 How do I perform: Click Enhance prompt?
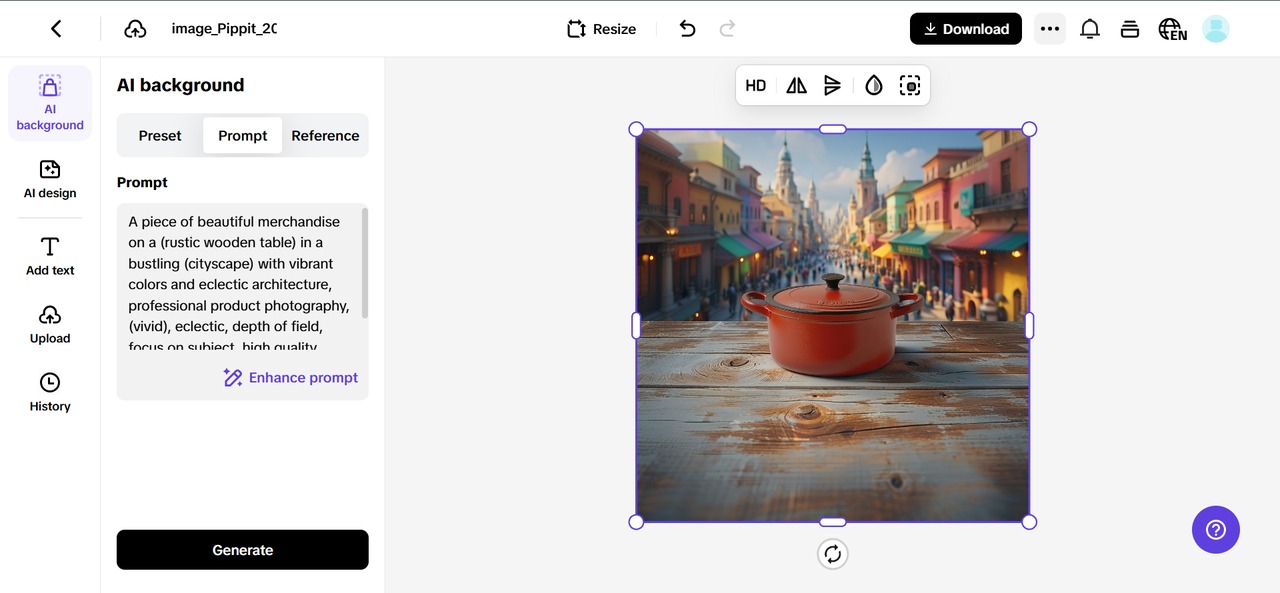coord(291,378)
